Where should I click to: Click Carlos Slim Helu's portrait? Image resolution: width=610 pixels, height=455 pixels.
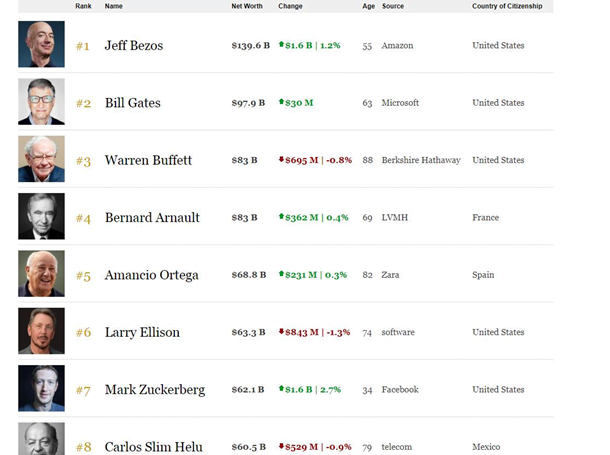41,440
